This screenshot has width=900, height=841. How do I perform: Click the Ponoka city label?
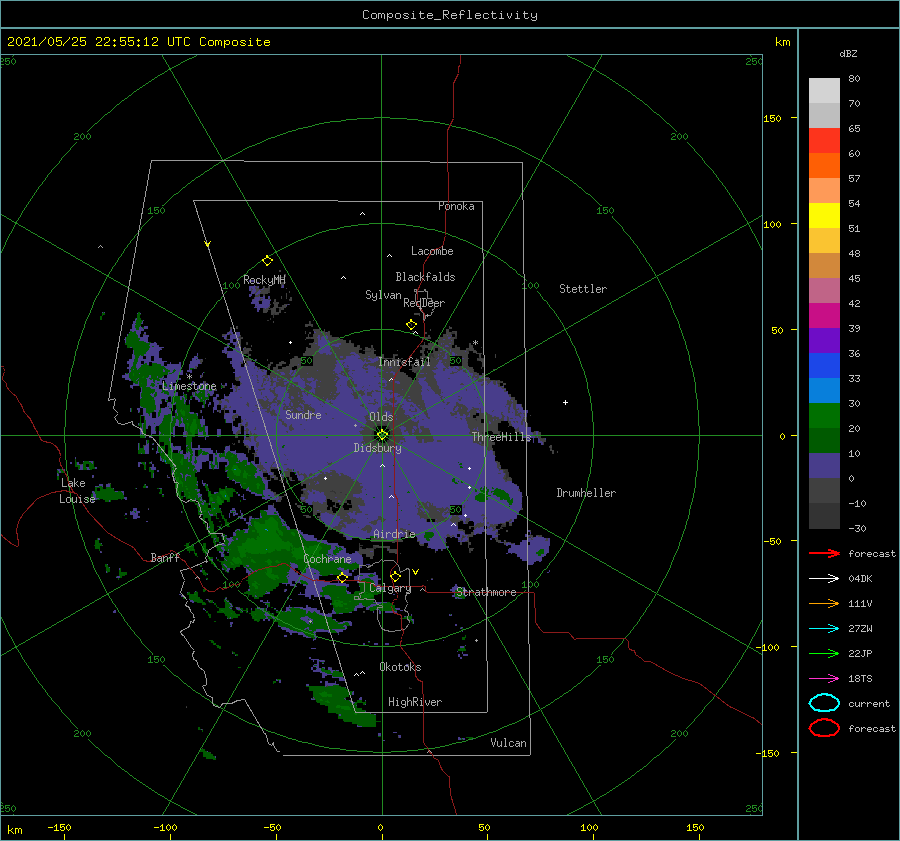pos(456,206)
